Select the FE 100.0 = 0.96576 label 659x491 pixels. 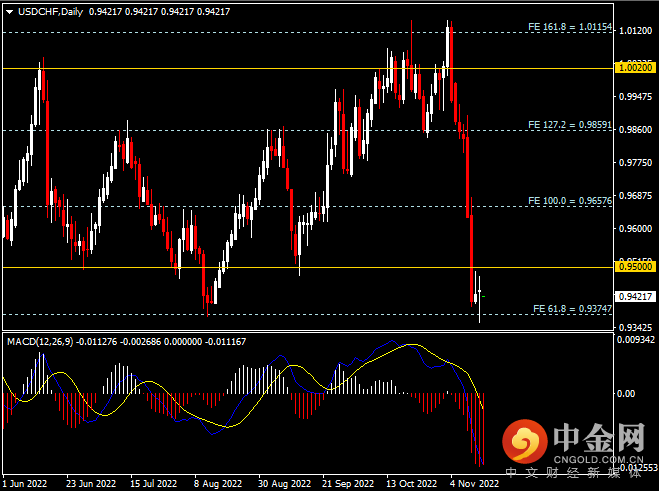tap(570, 201)
